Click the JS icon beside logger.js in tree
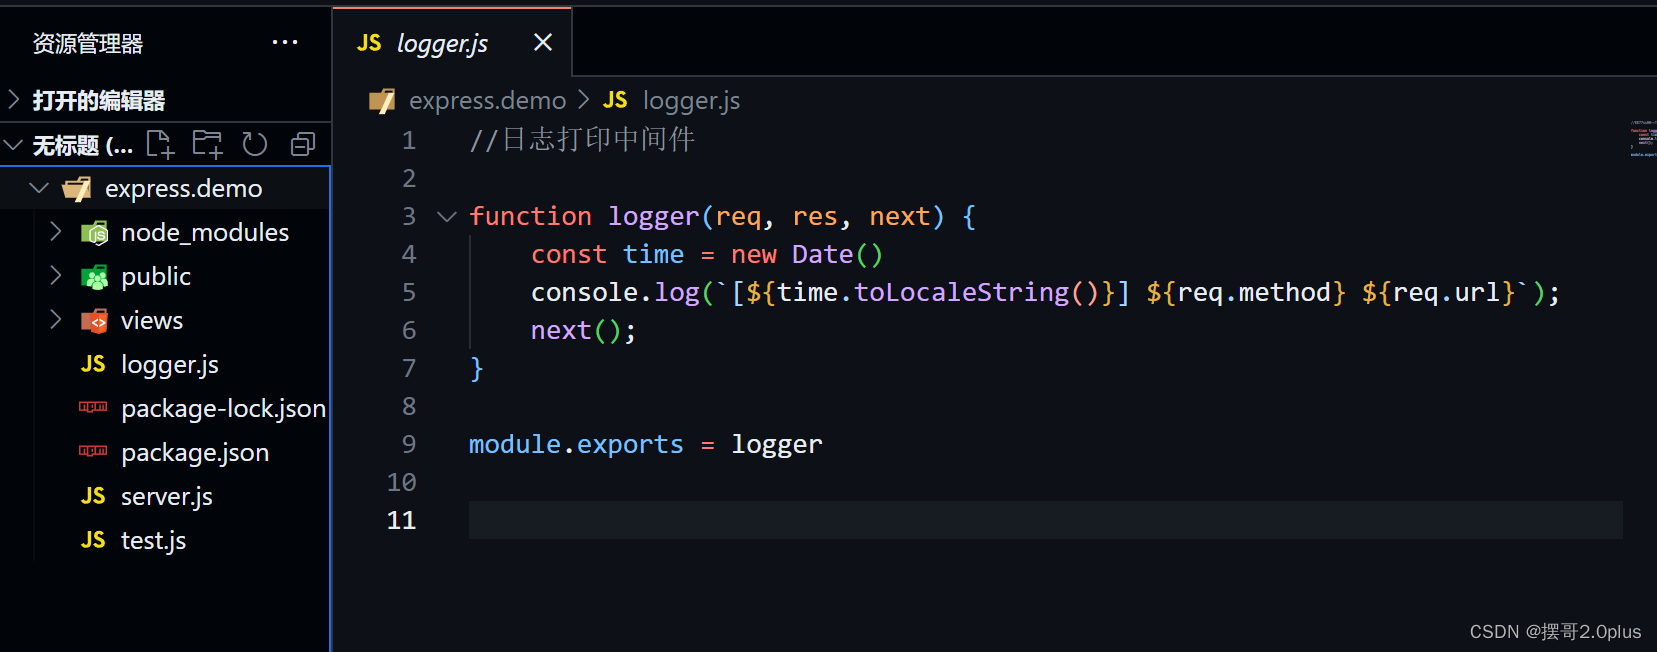The width and height of the screenshot is (1657, 652). (x=93, y=364)
